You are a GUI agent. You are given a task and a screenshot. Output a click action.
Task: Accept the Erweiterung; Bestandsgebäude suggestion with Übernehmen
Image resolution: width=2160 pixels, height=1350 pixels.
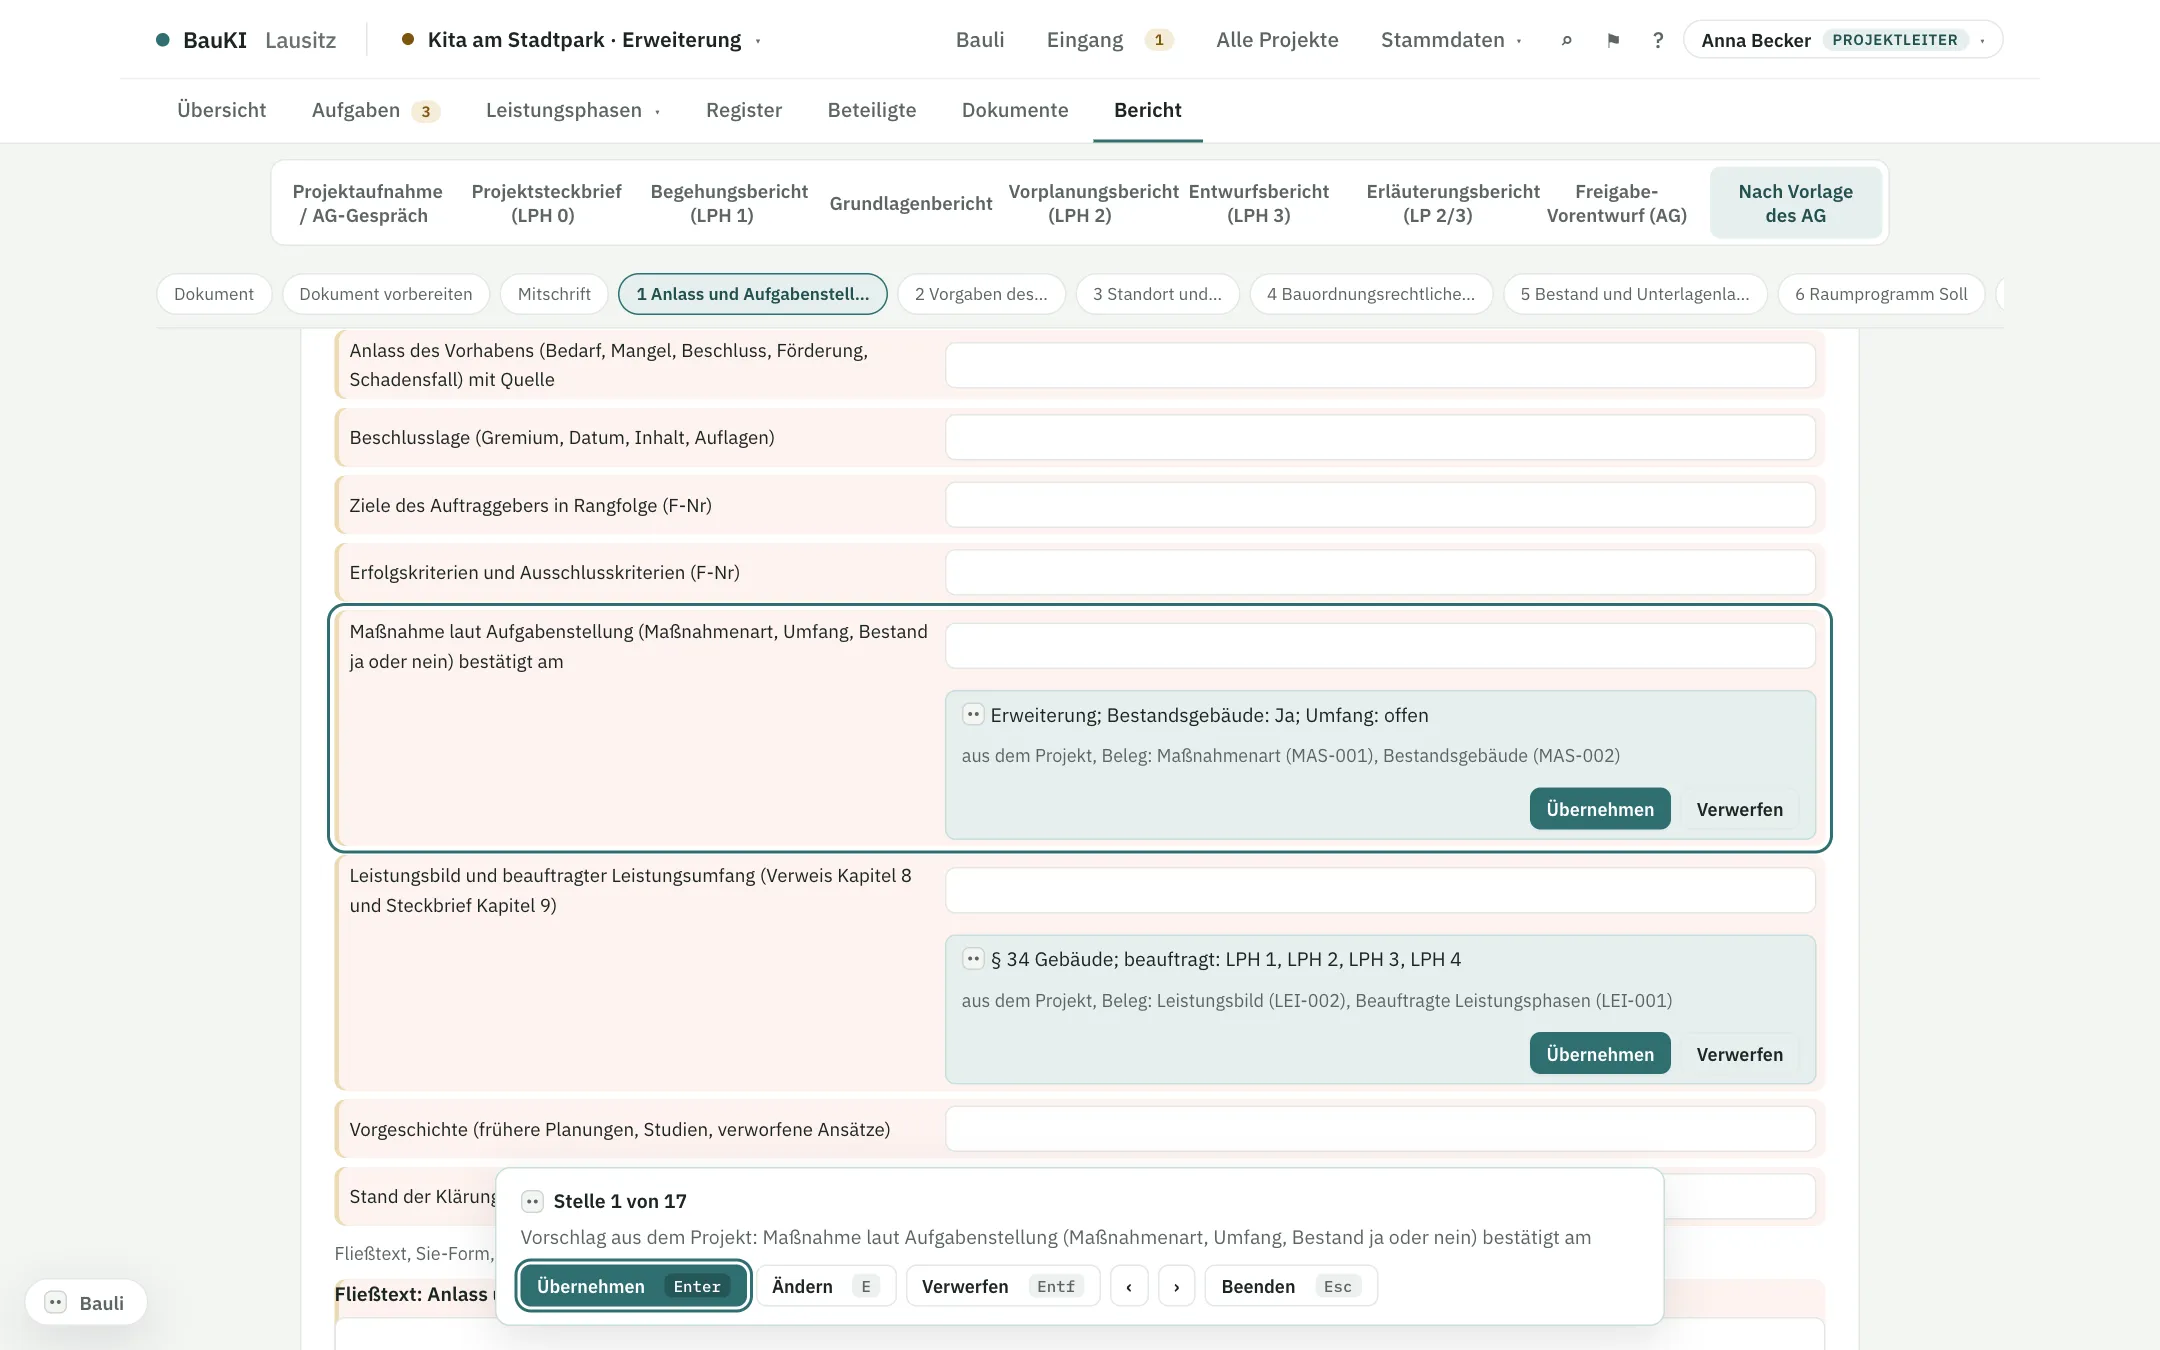tap(1599, 809)
